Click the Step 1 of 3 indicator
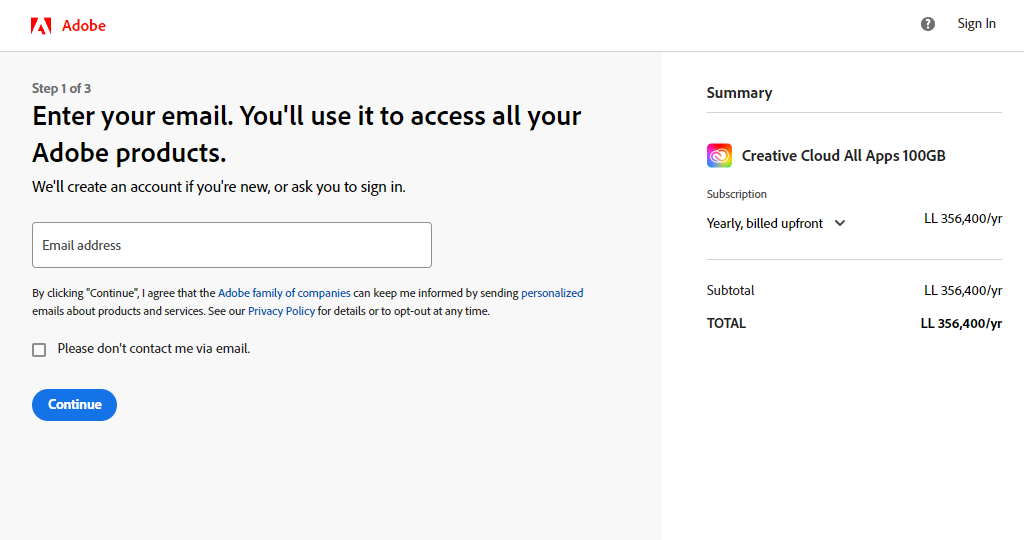This screenshot has width=1024, height=540. tap(61, 88)
